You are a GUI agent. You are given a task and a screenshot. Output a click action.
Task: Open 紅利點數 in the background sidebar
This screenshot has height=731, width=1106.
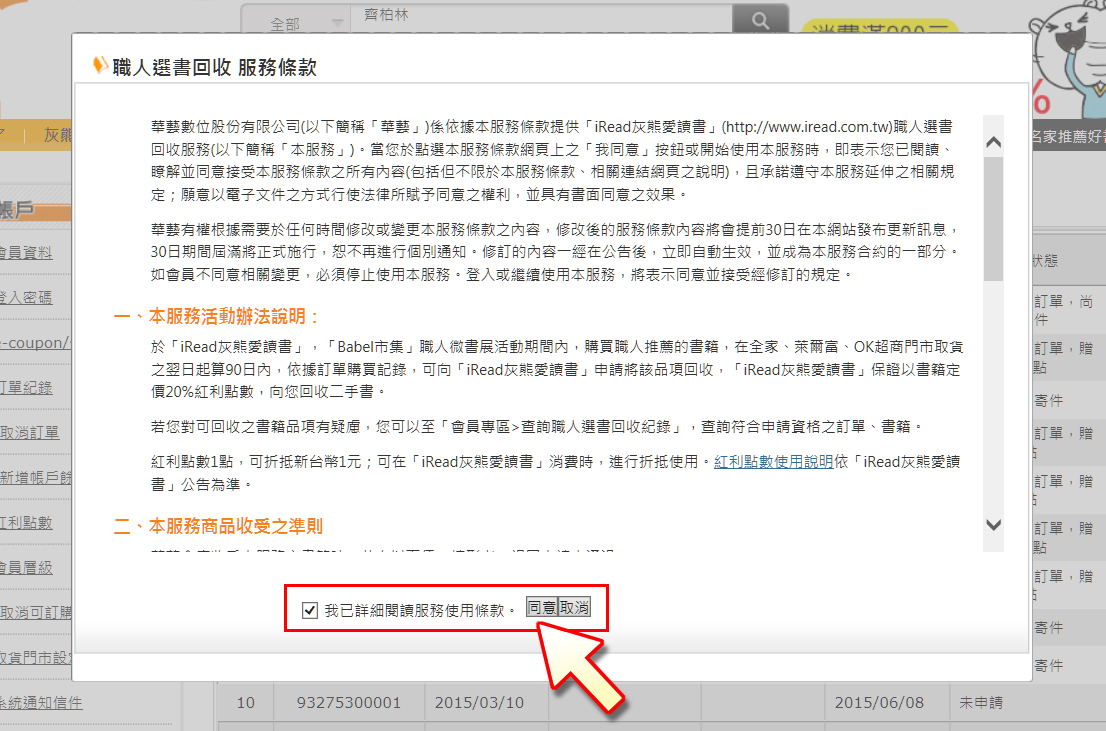click(26, 523)
